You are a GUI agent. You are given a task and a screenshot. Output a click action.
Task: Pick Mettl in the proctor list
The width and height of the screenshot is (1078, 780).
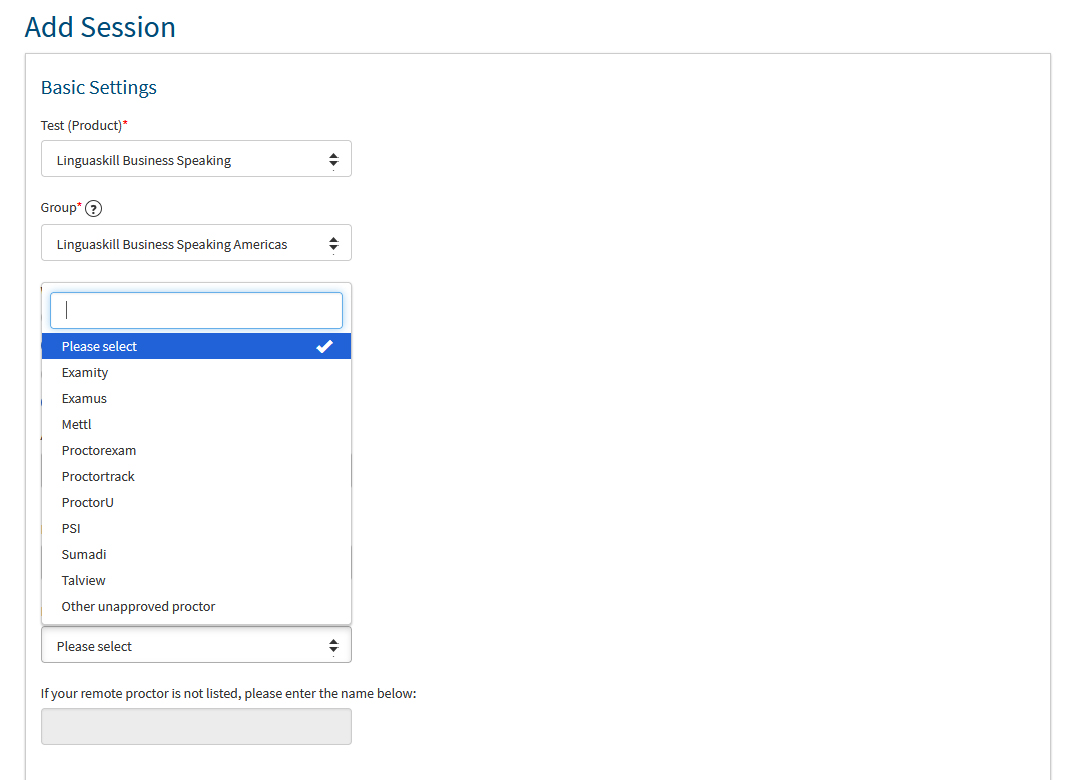pos(196,425)
